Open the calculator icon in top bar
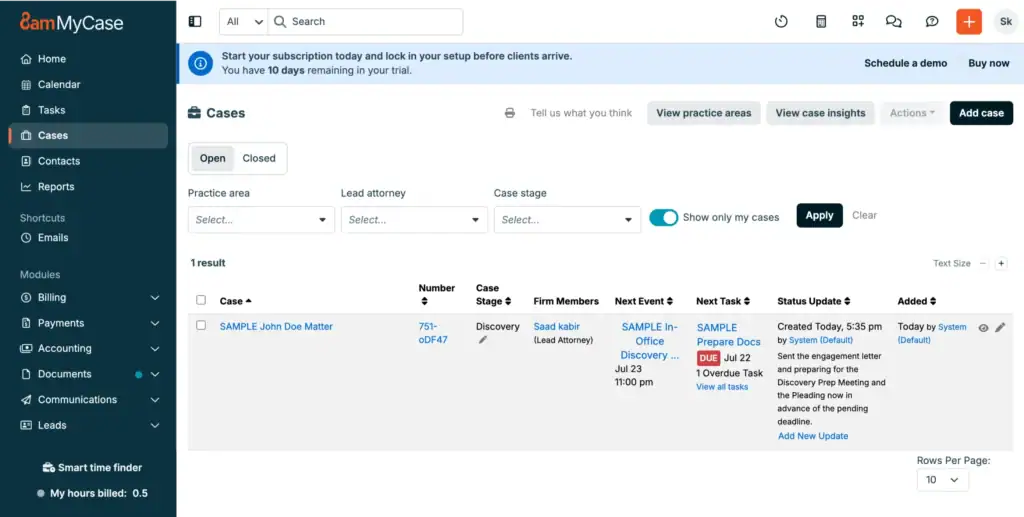Viewport: 1024px width, 517px height. point(821,22)
